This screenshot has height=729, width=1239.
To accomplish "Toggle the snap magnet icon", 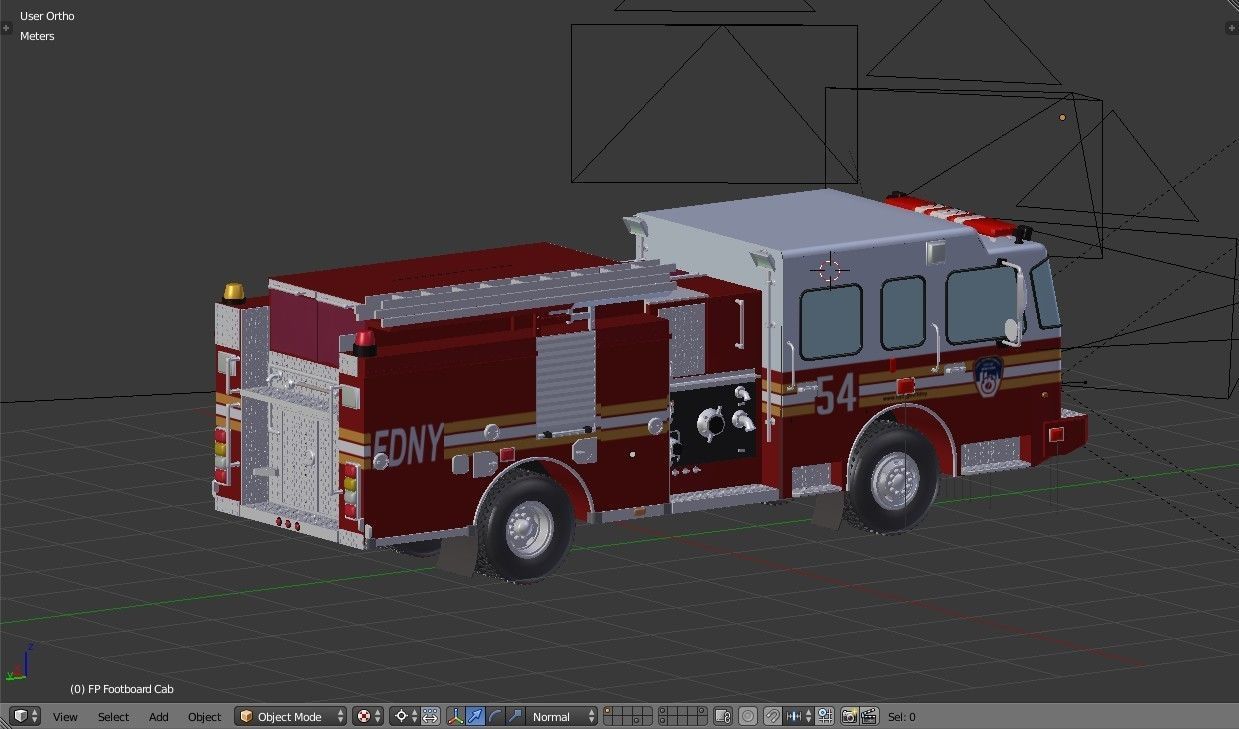I will (x=773, y=716).
